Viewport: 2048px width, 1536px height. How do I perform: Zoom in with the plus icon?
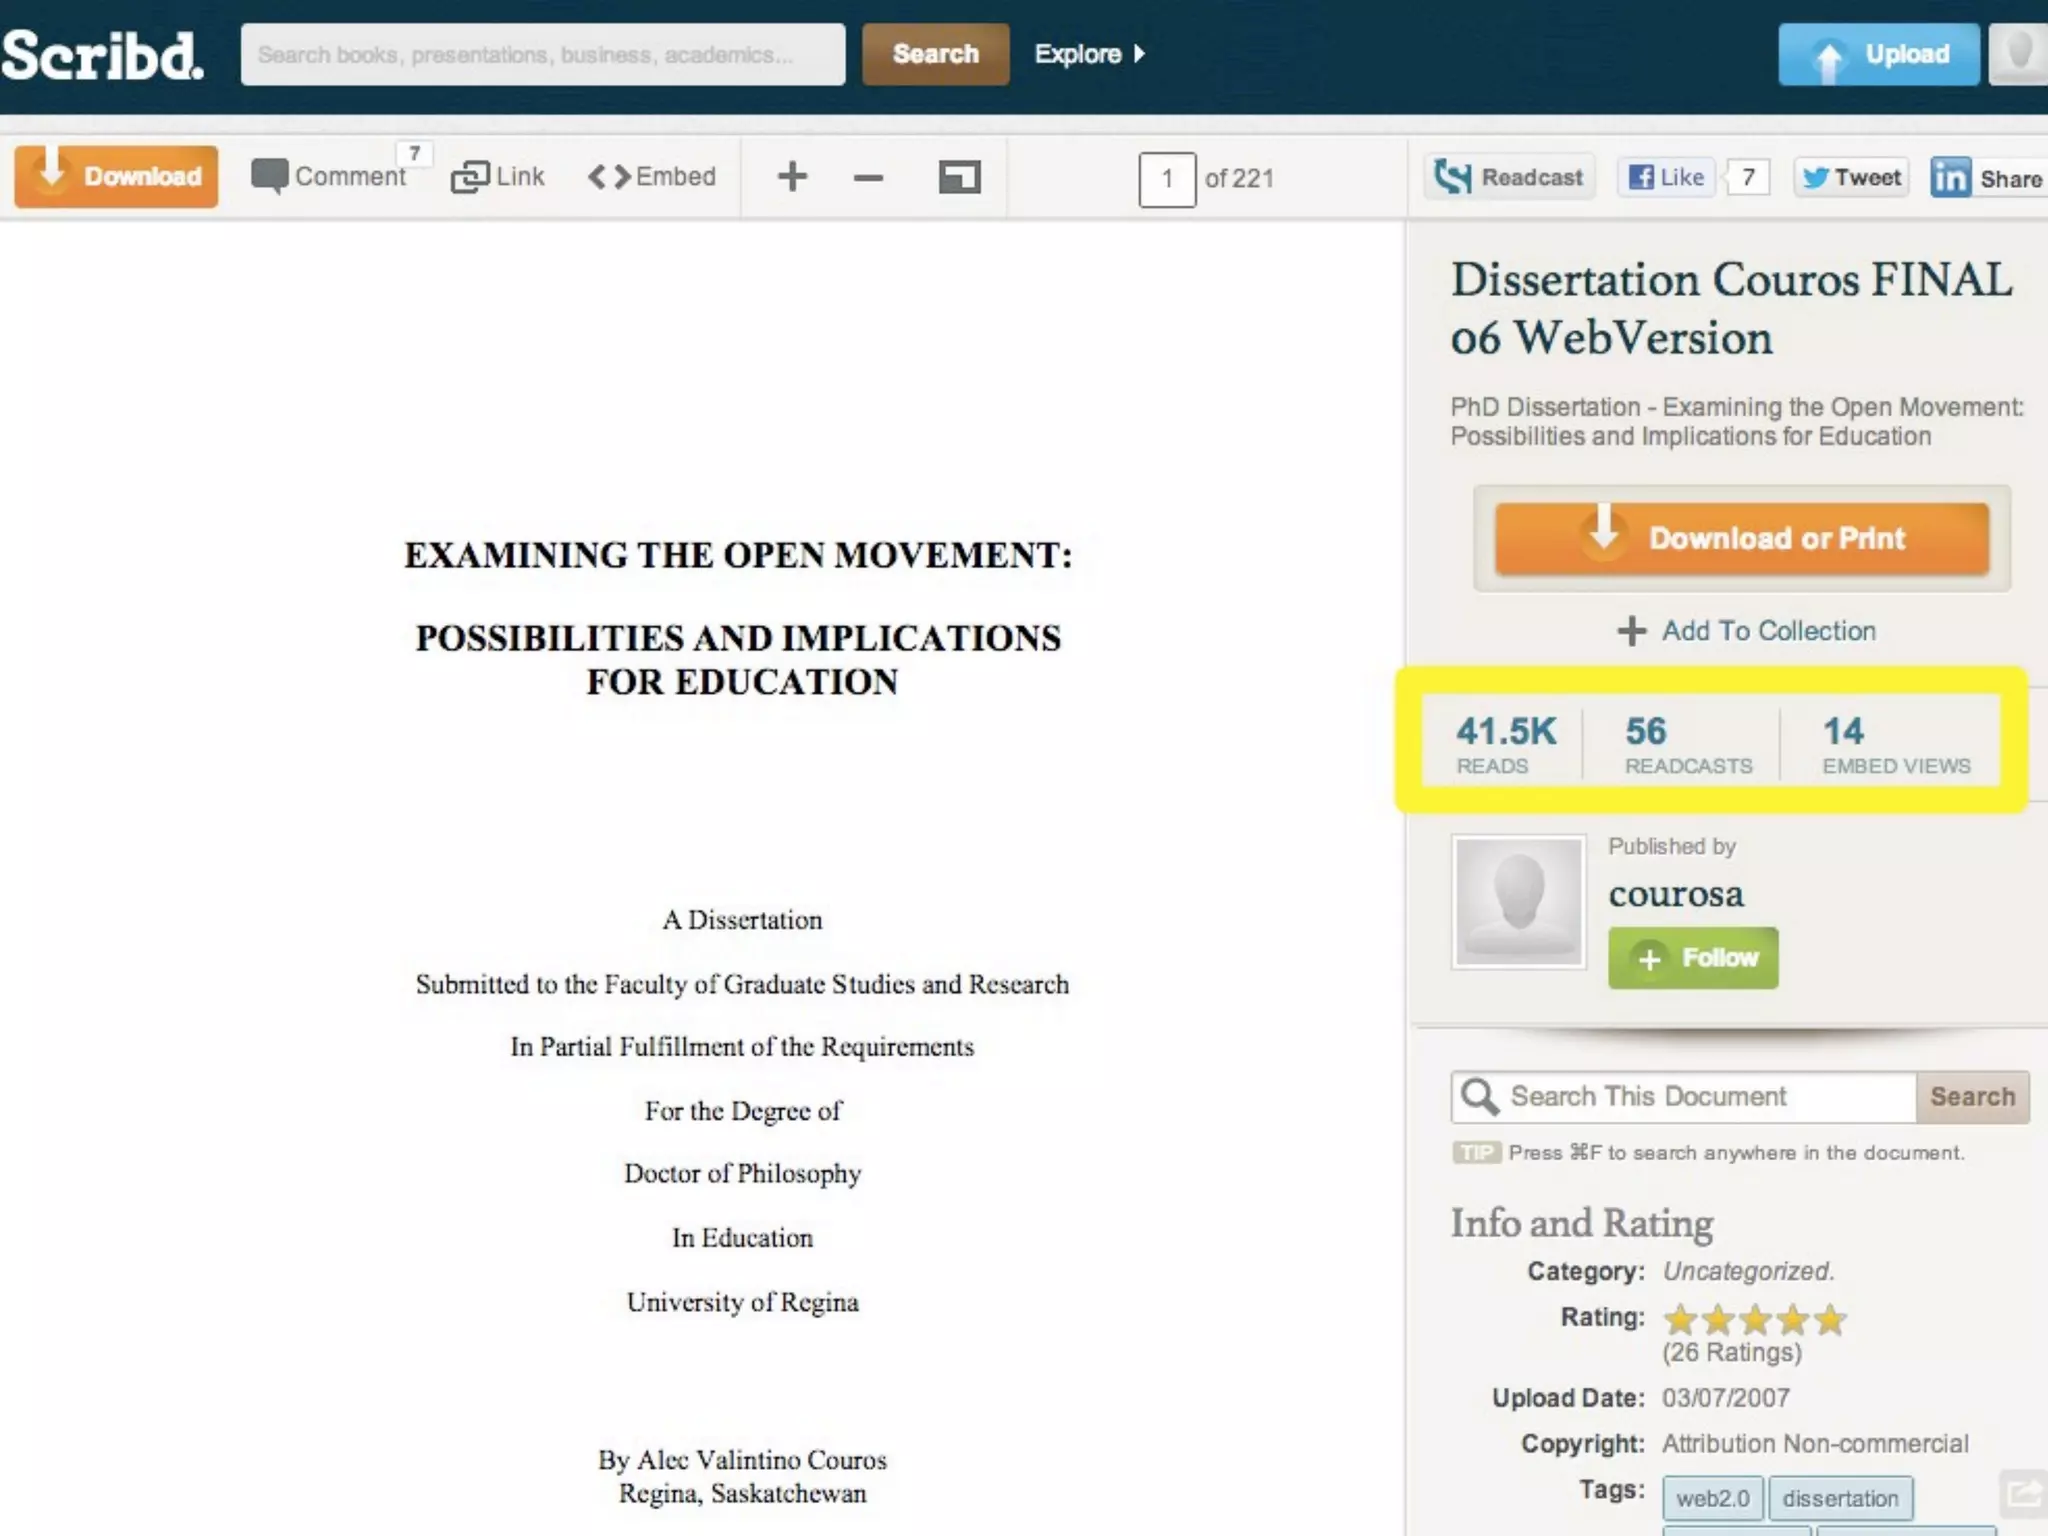(x=792, y=177)
